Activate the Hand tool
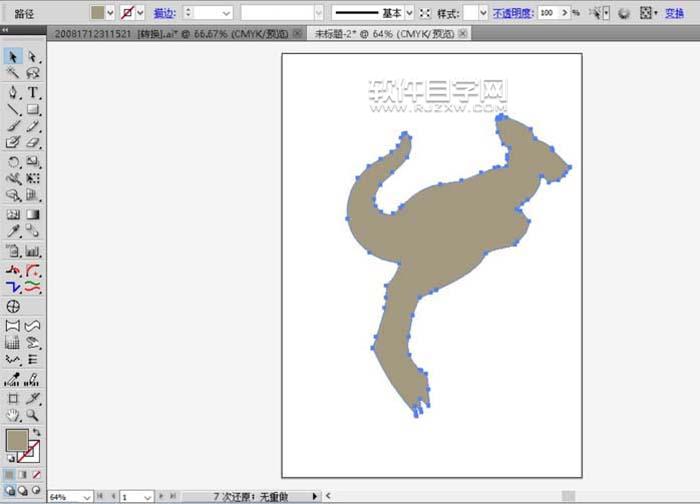This screenshot has height=504, width=700. (x=12, y=415)
